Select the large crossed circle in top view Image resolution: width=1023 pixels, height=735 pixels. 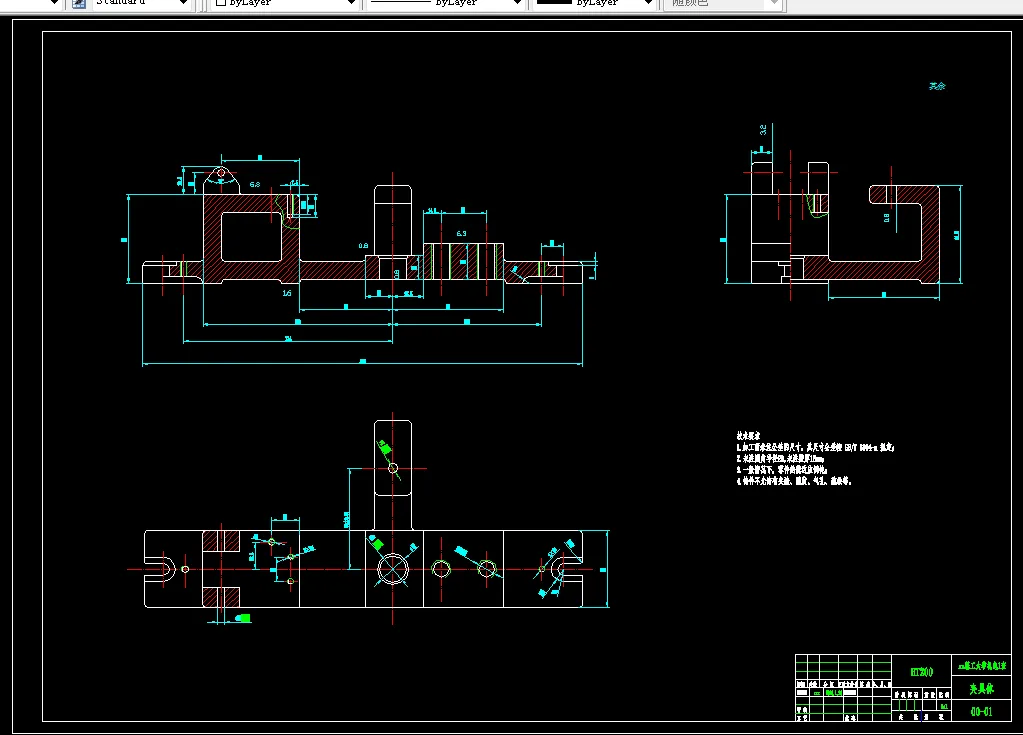click(393, 569)
